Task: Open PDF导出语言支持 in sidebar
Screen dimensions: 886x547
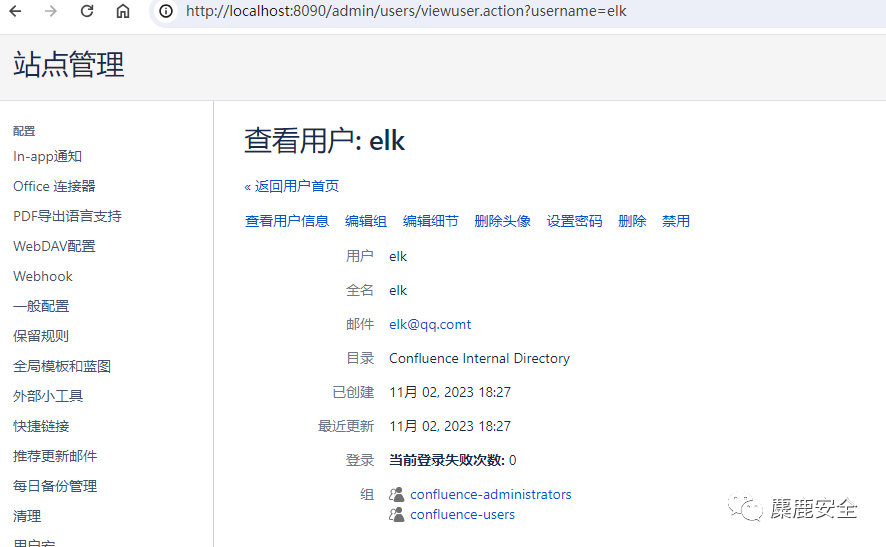Action: click(67, 216)
